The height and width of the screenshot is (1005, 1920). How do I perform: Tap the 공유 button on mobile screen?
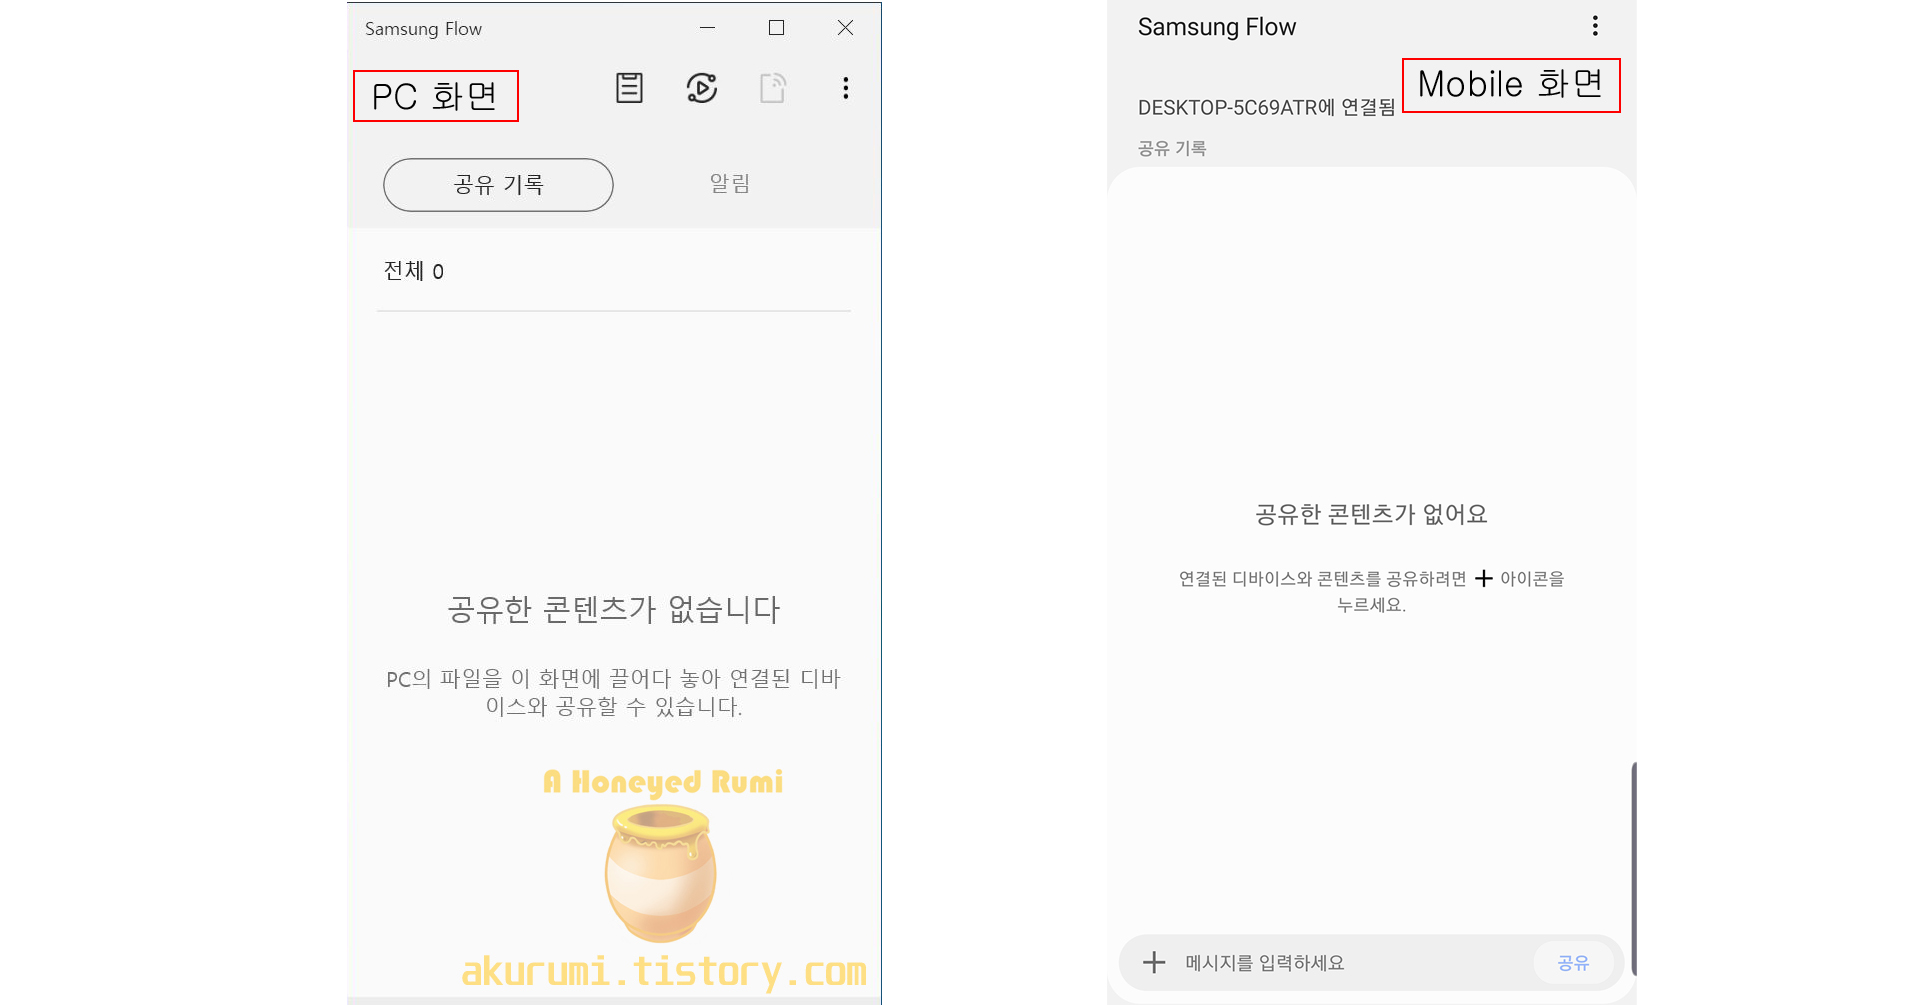coord(1573,962)
